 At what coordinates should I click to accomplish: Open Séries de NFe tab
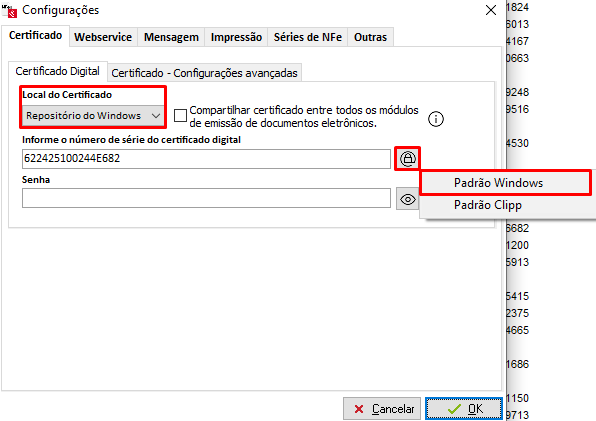308,37
